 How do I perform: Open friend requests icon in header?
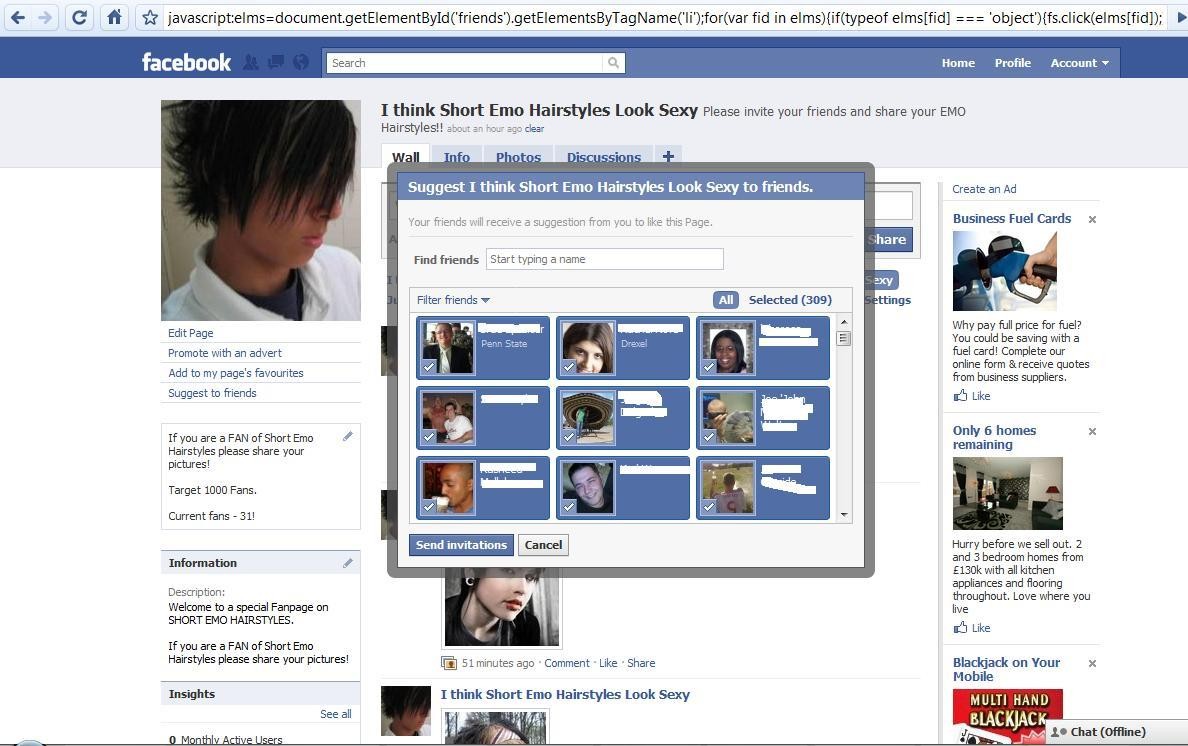click(x=251, y=62)
